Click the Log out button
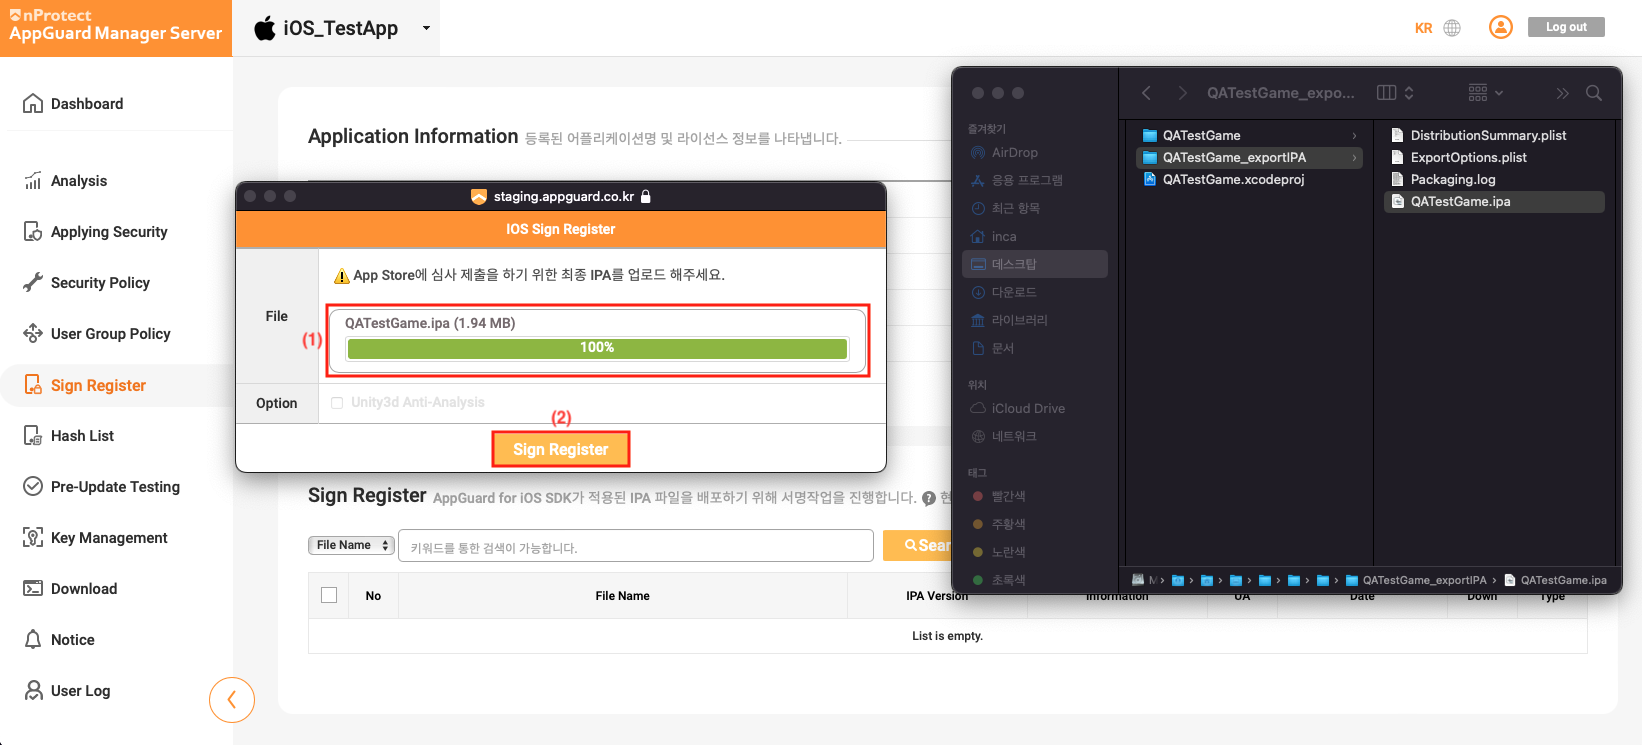Image resolution: width=1642 pixels, height=745 pixels. coord(1565,27)
